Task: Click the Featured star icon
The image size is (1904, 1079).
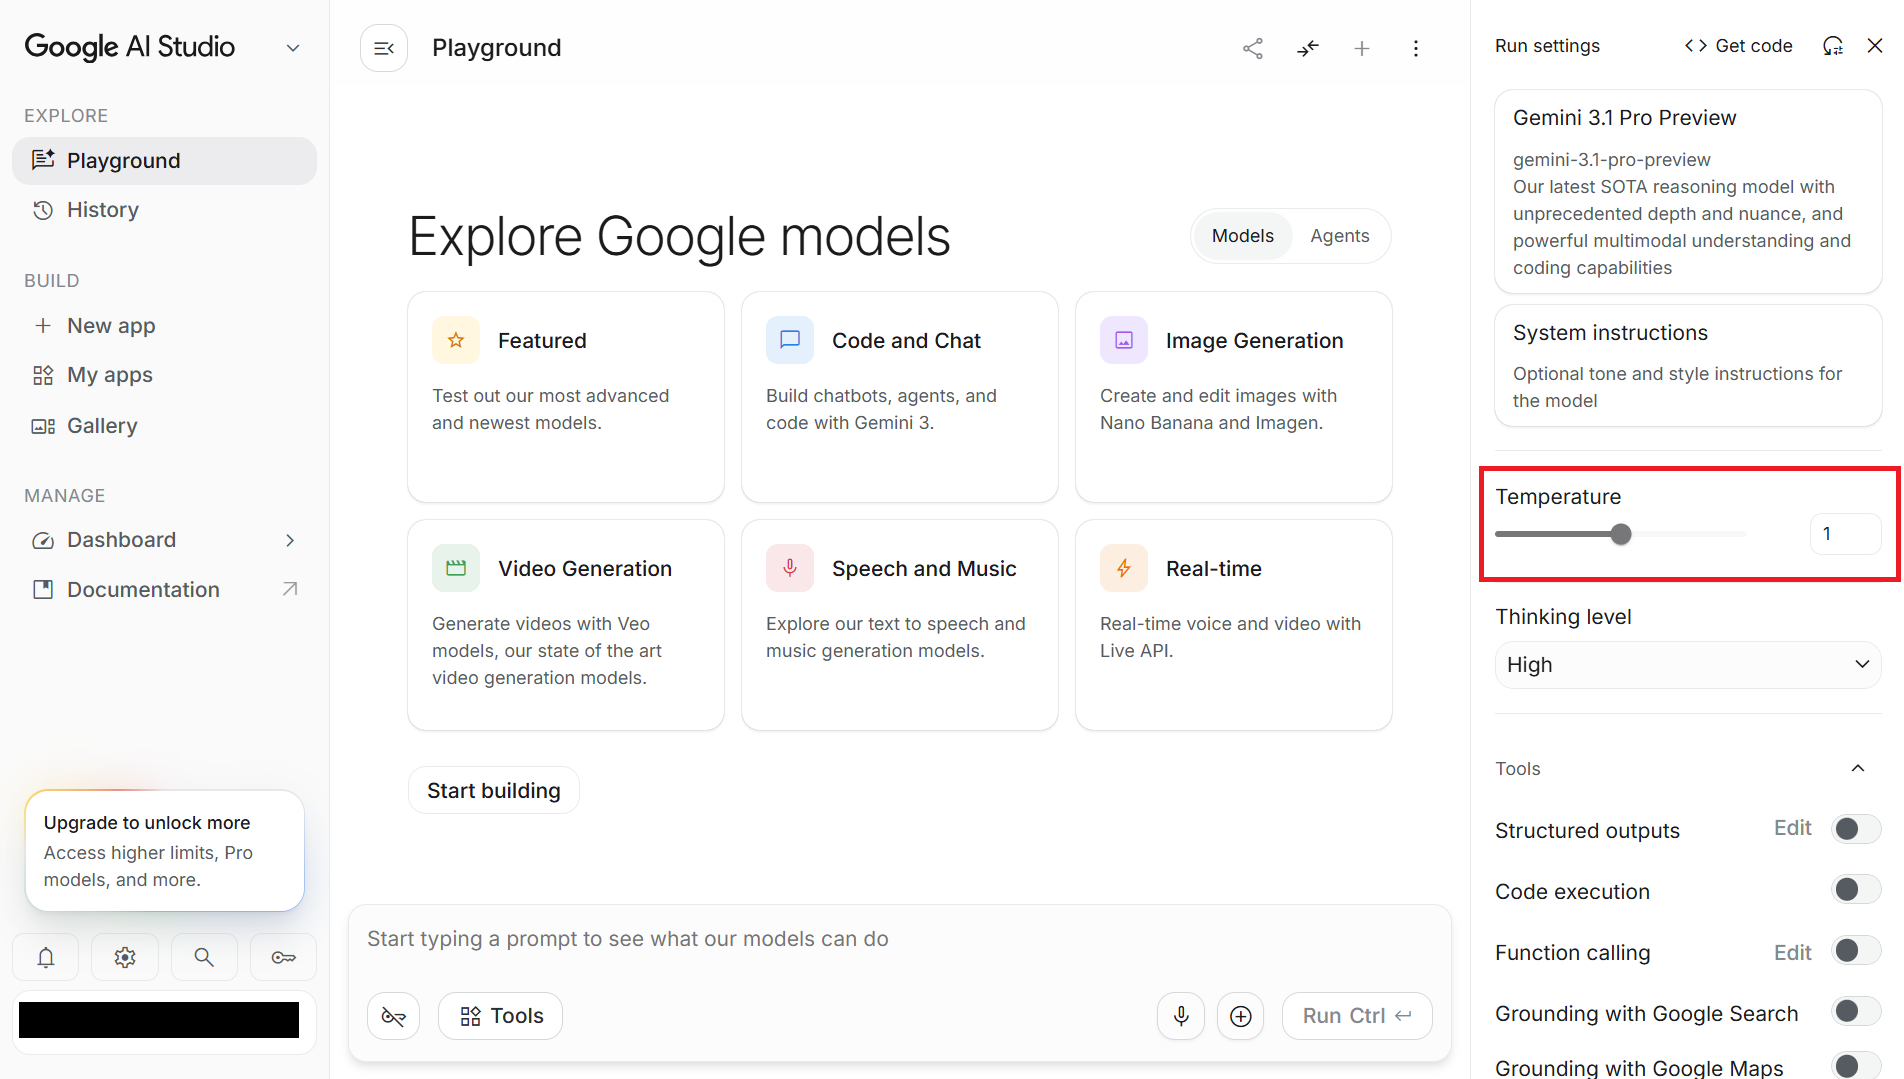Action: tap(456, 340)
